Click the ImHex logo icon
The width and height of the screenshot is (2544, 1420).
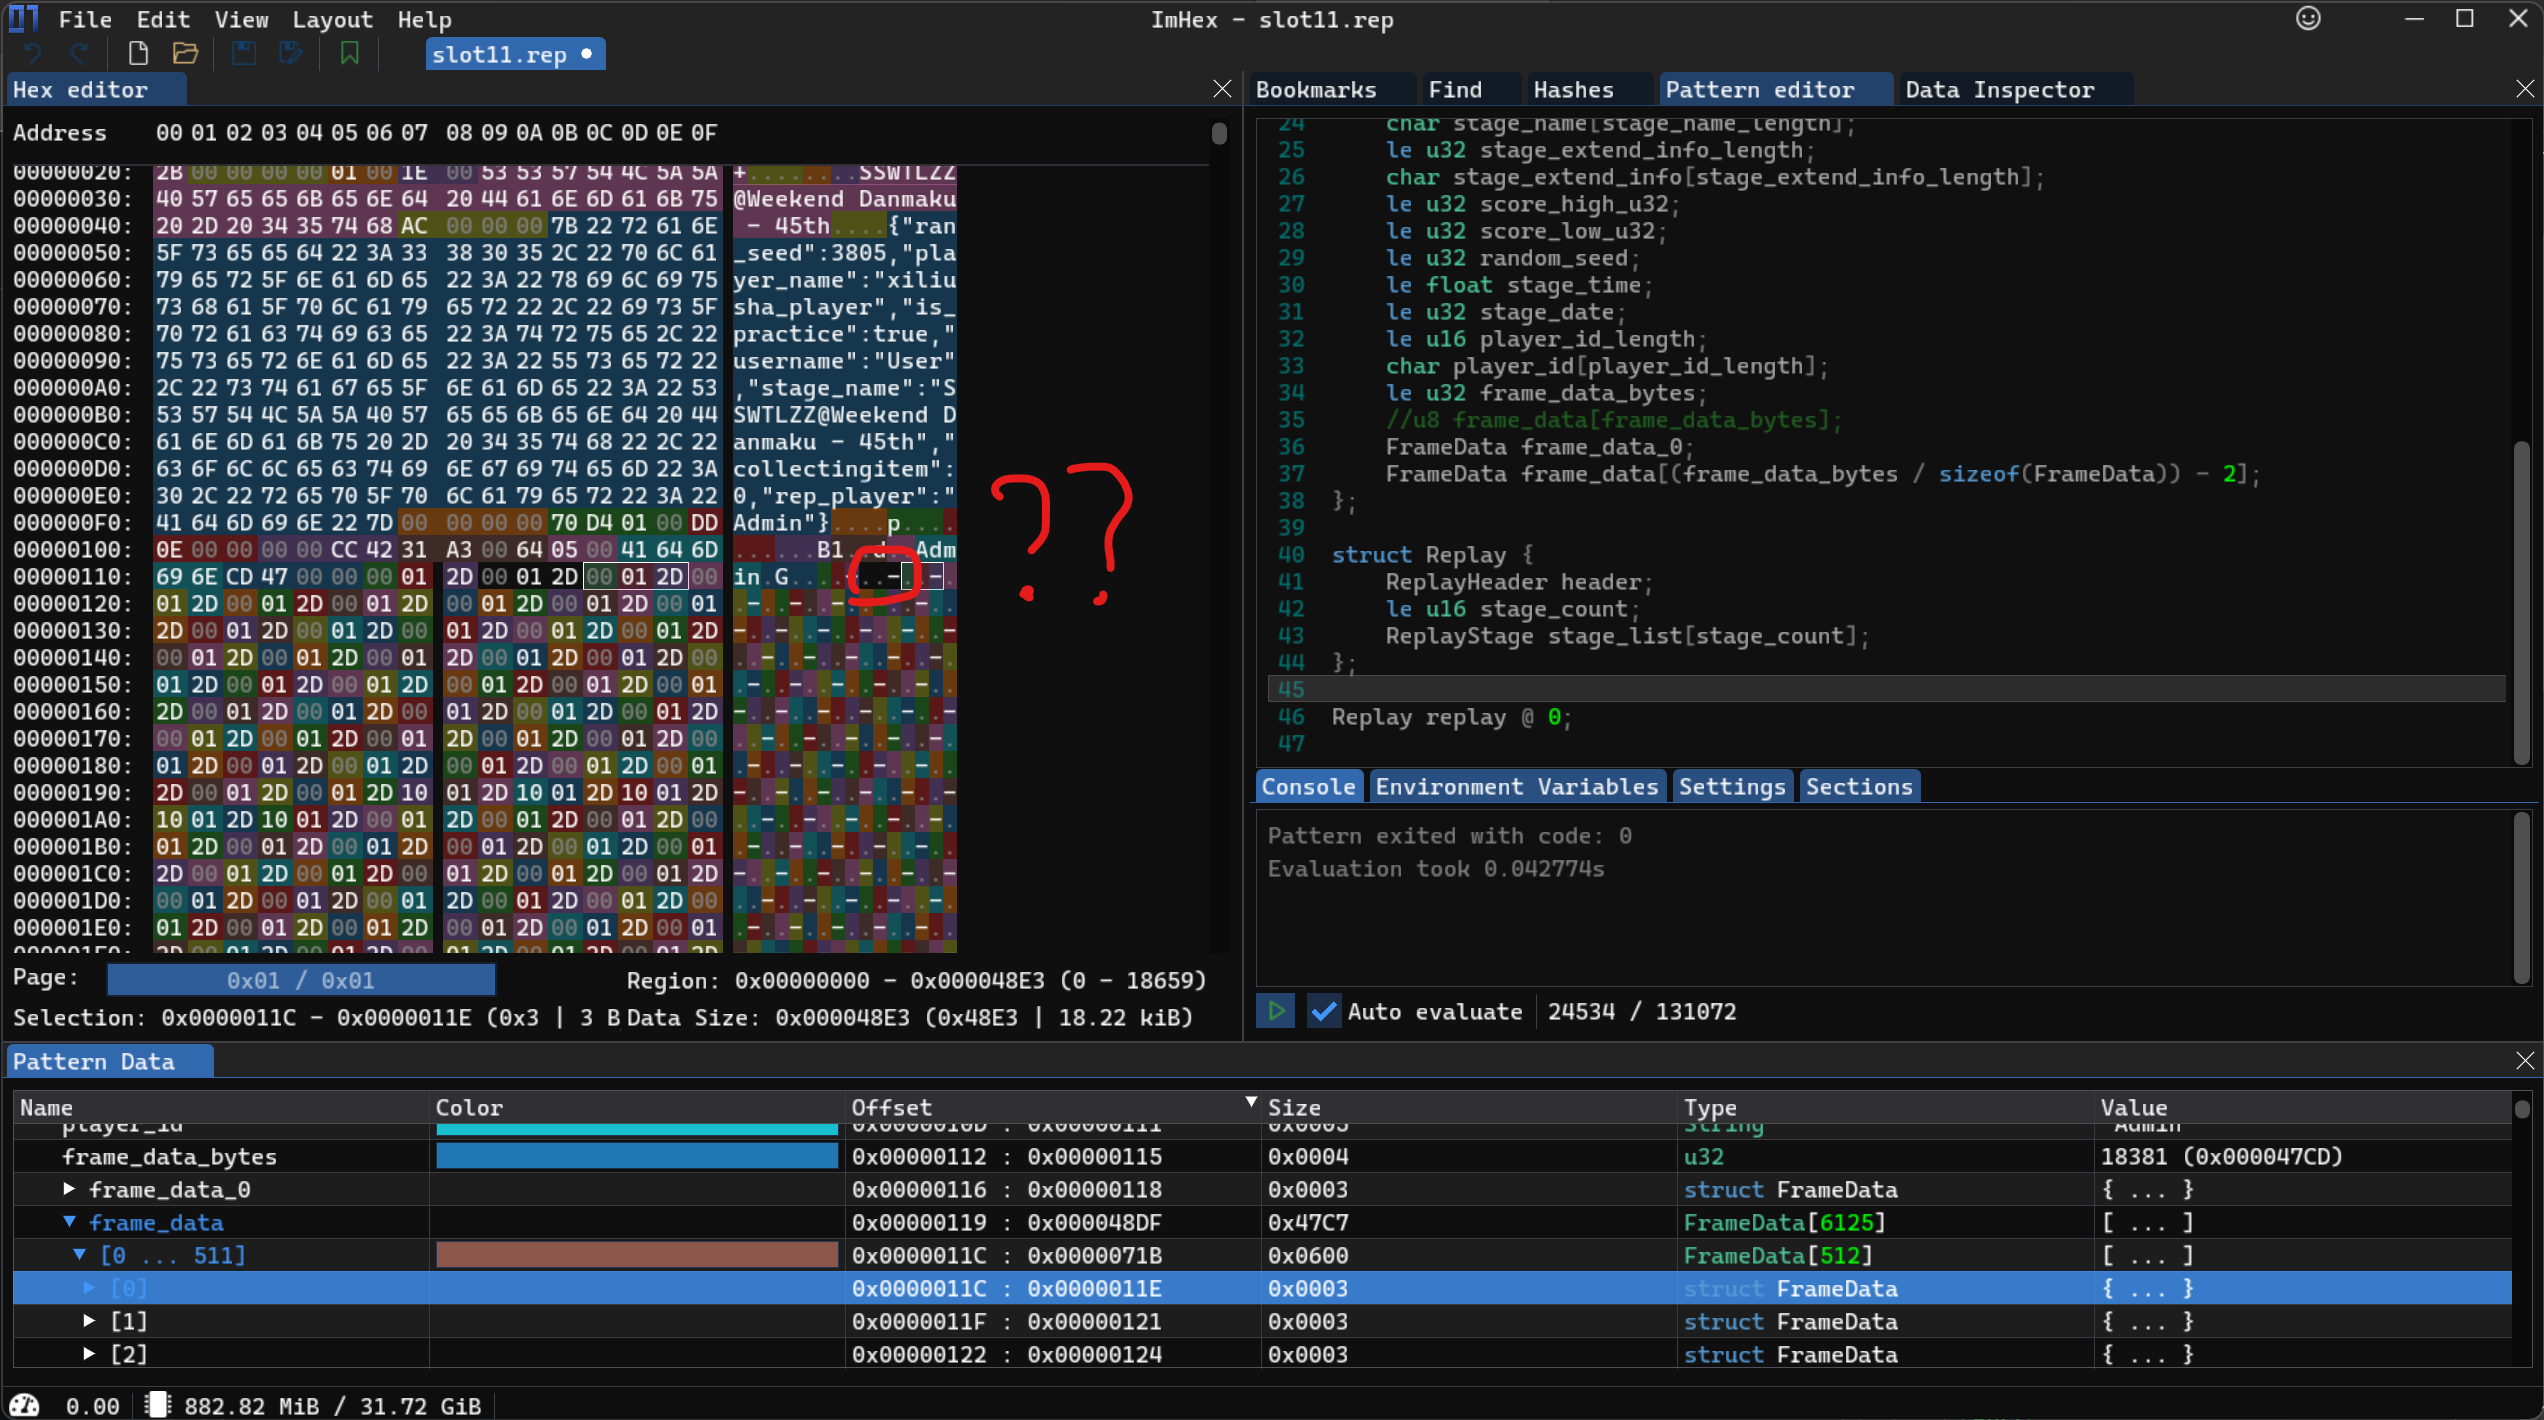click(x=23, y=18)
